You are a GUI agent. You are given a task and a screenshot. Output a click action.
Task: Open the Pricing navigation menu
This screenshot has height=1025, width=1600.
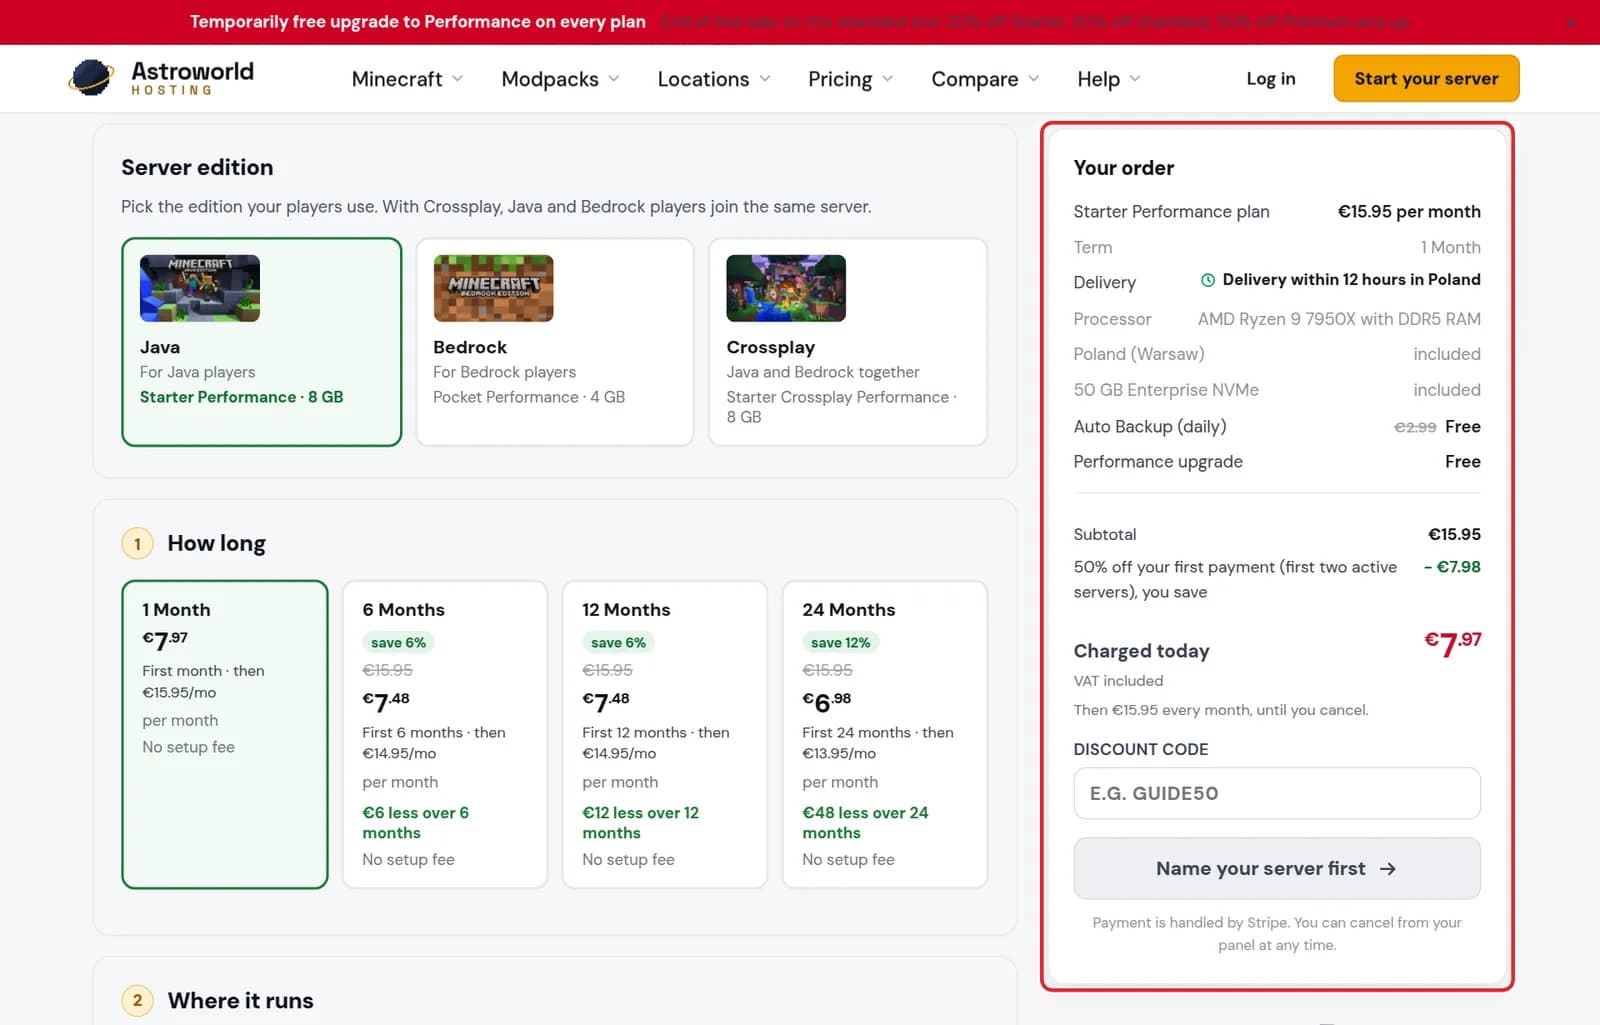tap(850, 79)
